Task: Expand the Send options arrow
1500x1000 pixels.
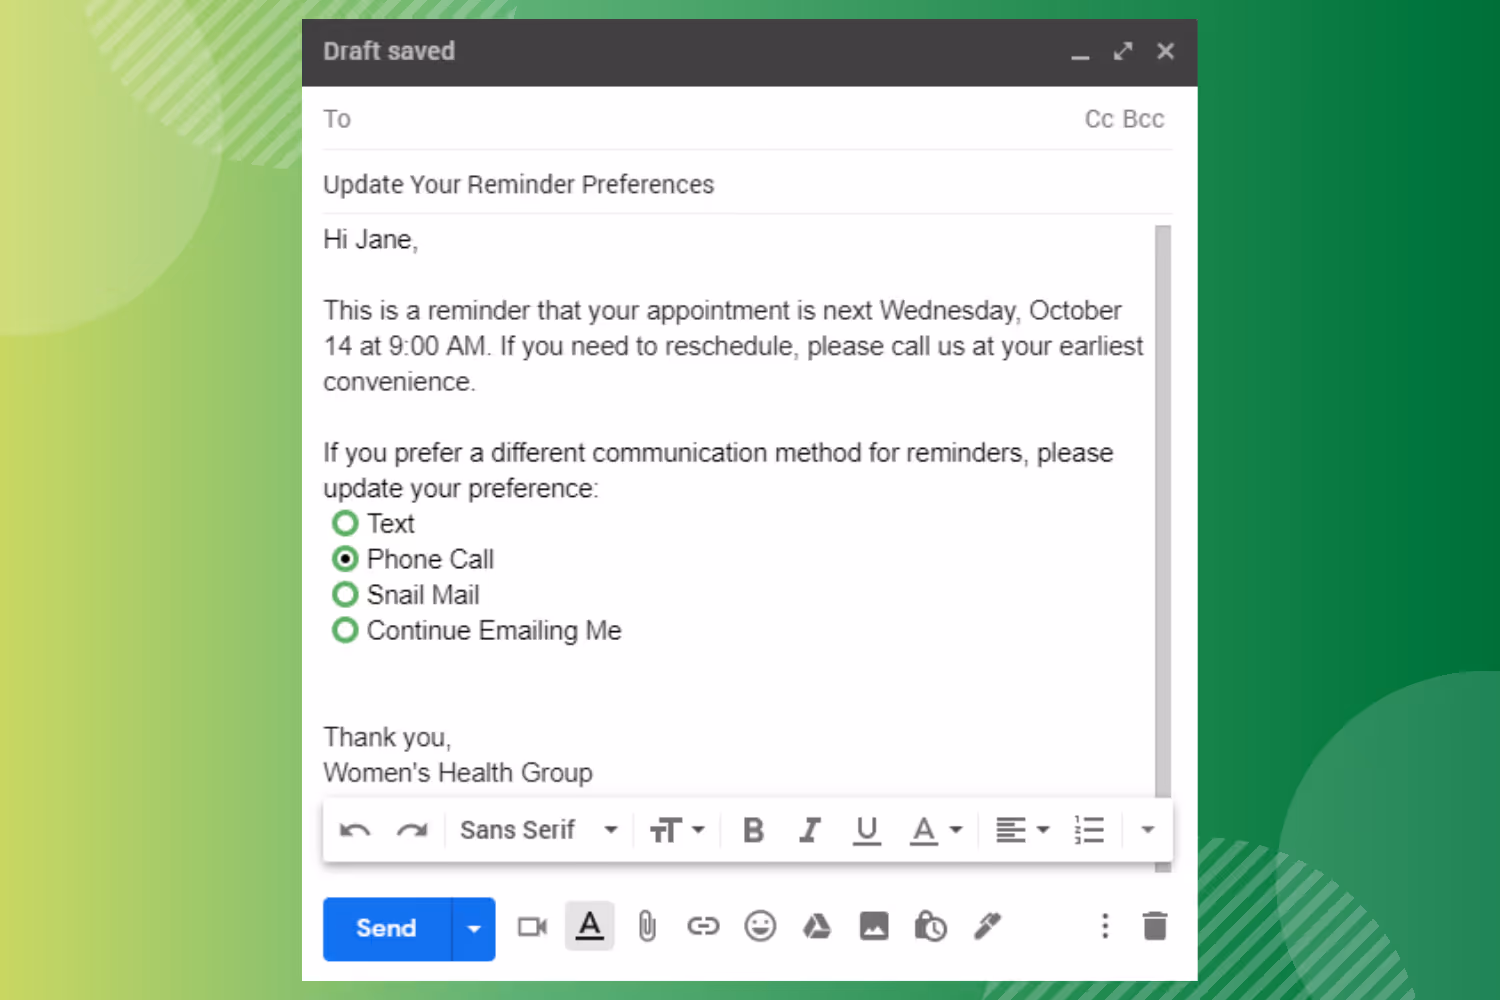Action: 473,929
